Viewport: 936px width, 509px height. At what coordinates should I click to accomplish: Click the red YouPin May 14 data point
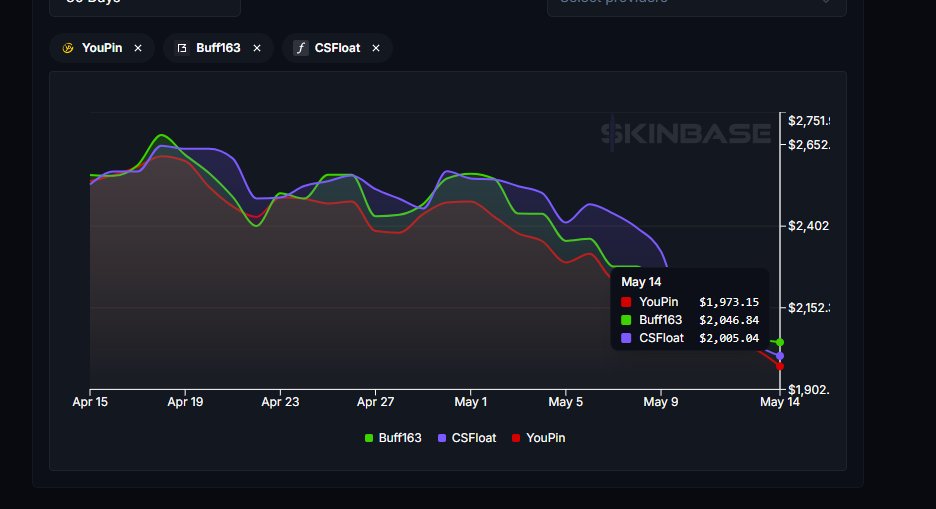coord(780,366)
